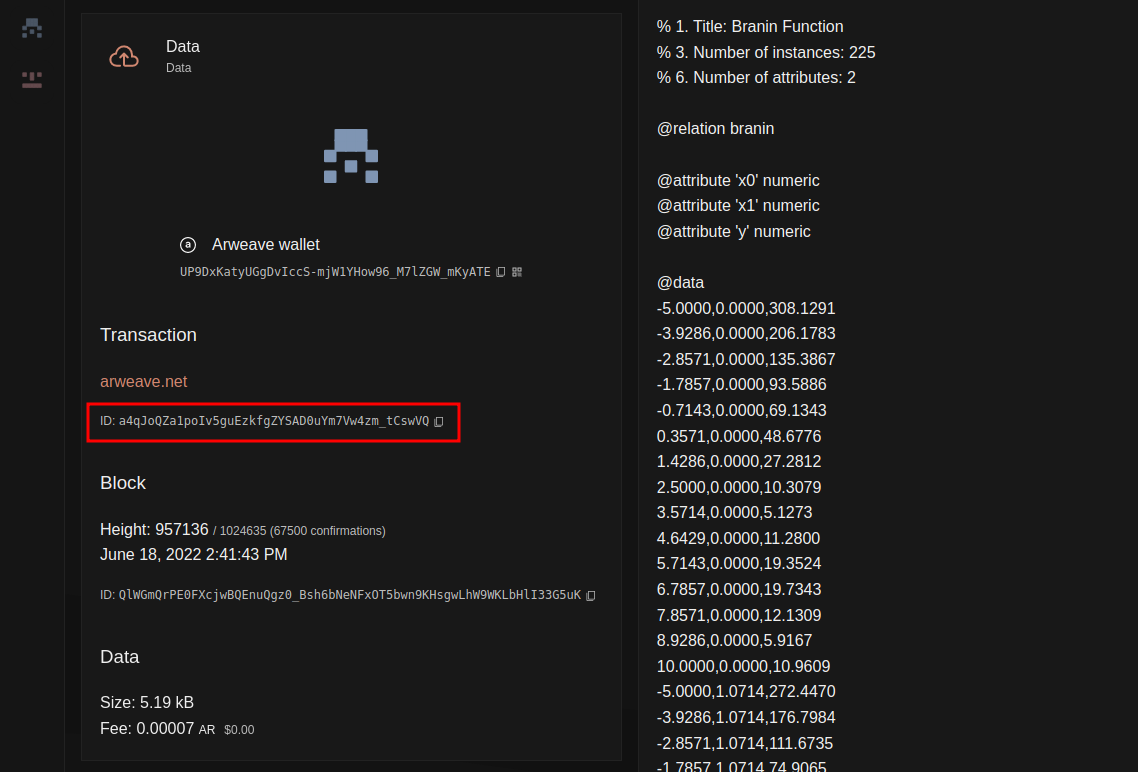This screenshot has height=772, width=1138.
Task: Click data row '2.5000,0.0000,10.3079'
Action: 739,488
